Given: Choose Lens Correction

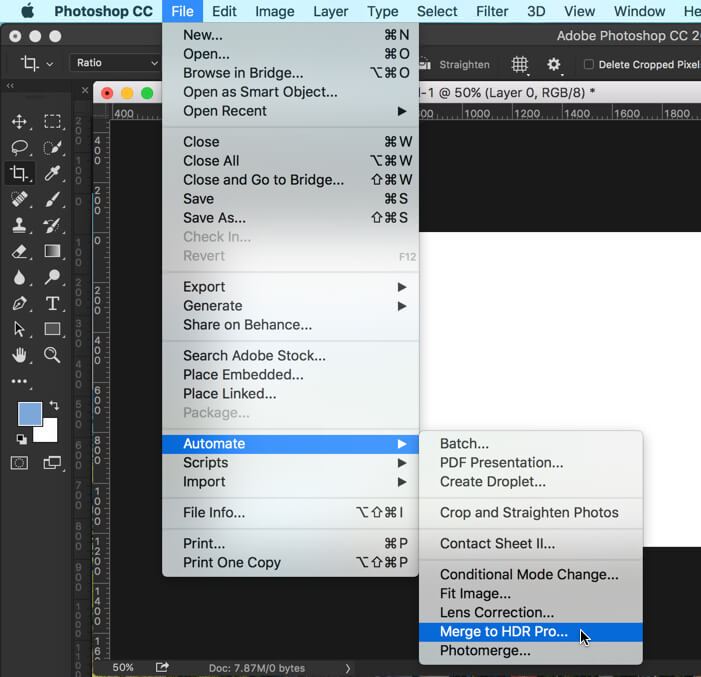Looking at the screenshot, I should click(x=531, y=613).
